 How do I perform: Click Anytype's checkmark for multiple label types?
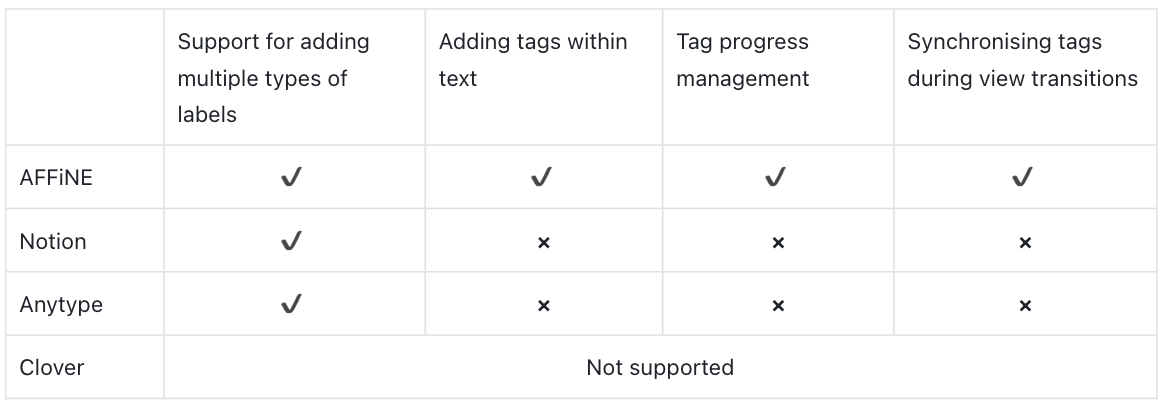291,304
